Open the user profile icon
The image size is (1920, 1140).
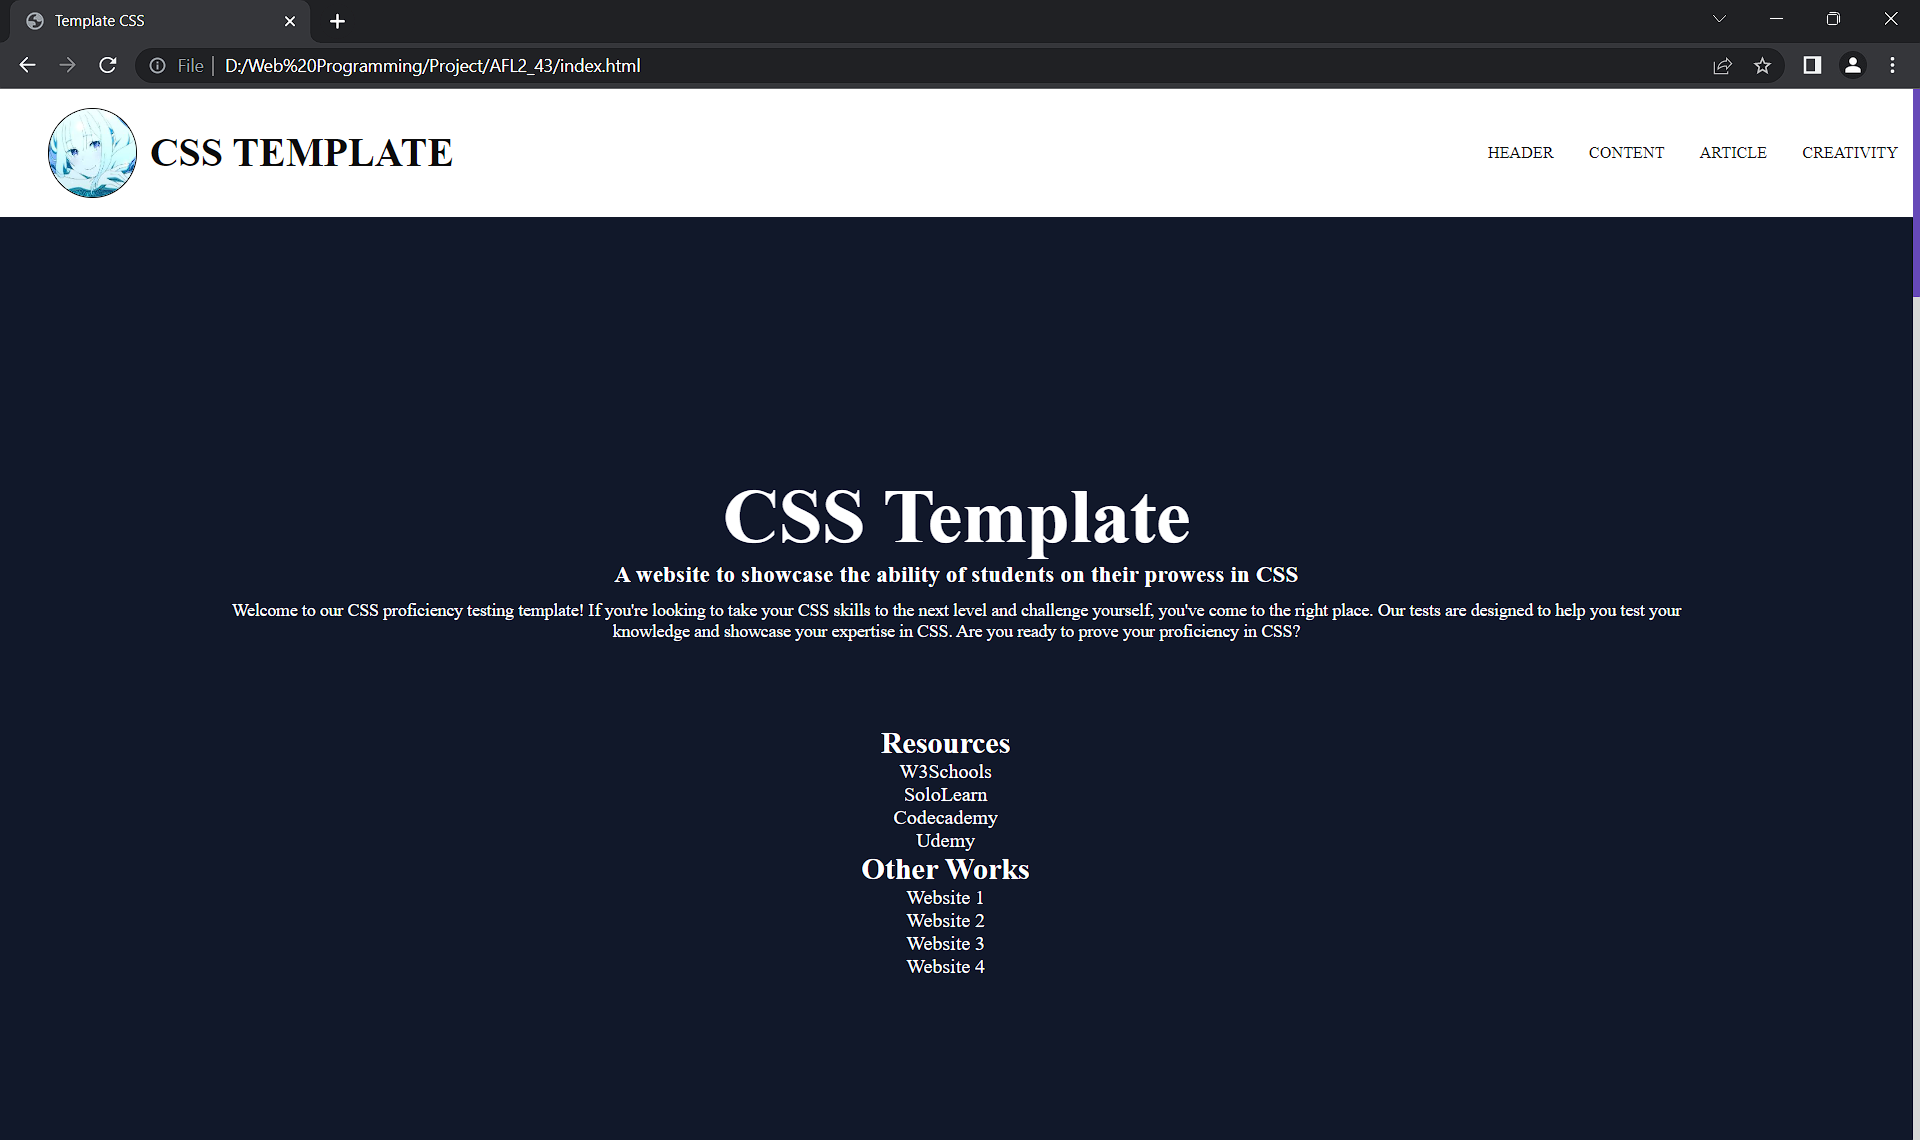tap(1852, 65)
